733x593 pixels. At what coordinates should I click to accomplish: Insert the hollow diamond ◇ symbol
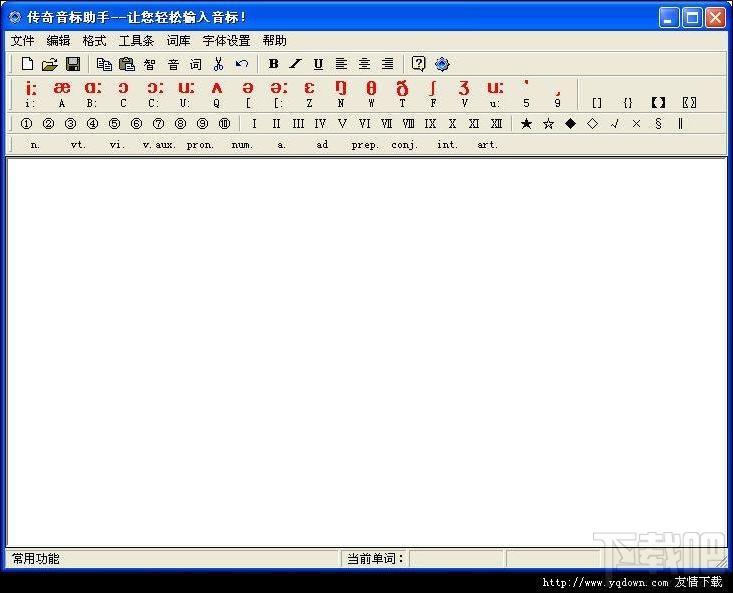coord(592,124)
